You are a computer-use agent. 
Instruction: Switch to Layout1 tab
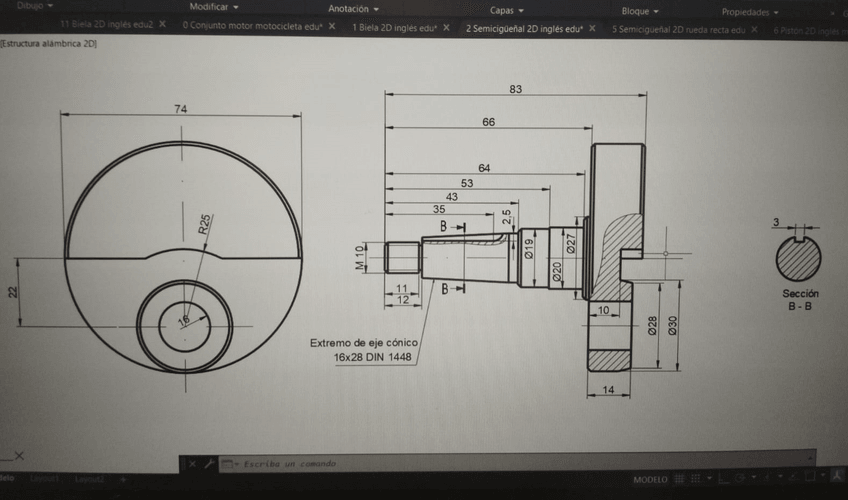click(44, 479)
